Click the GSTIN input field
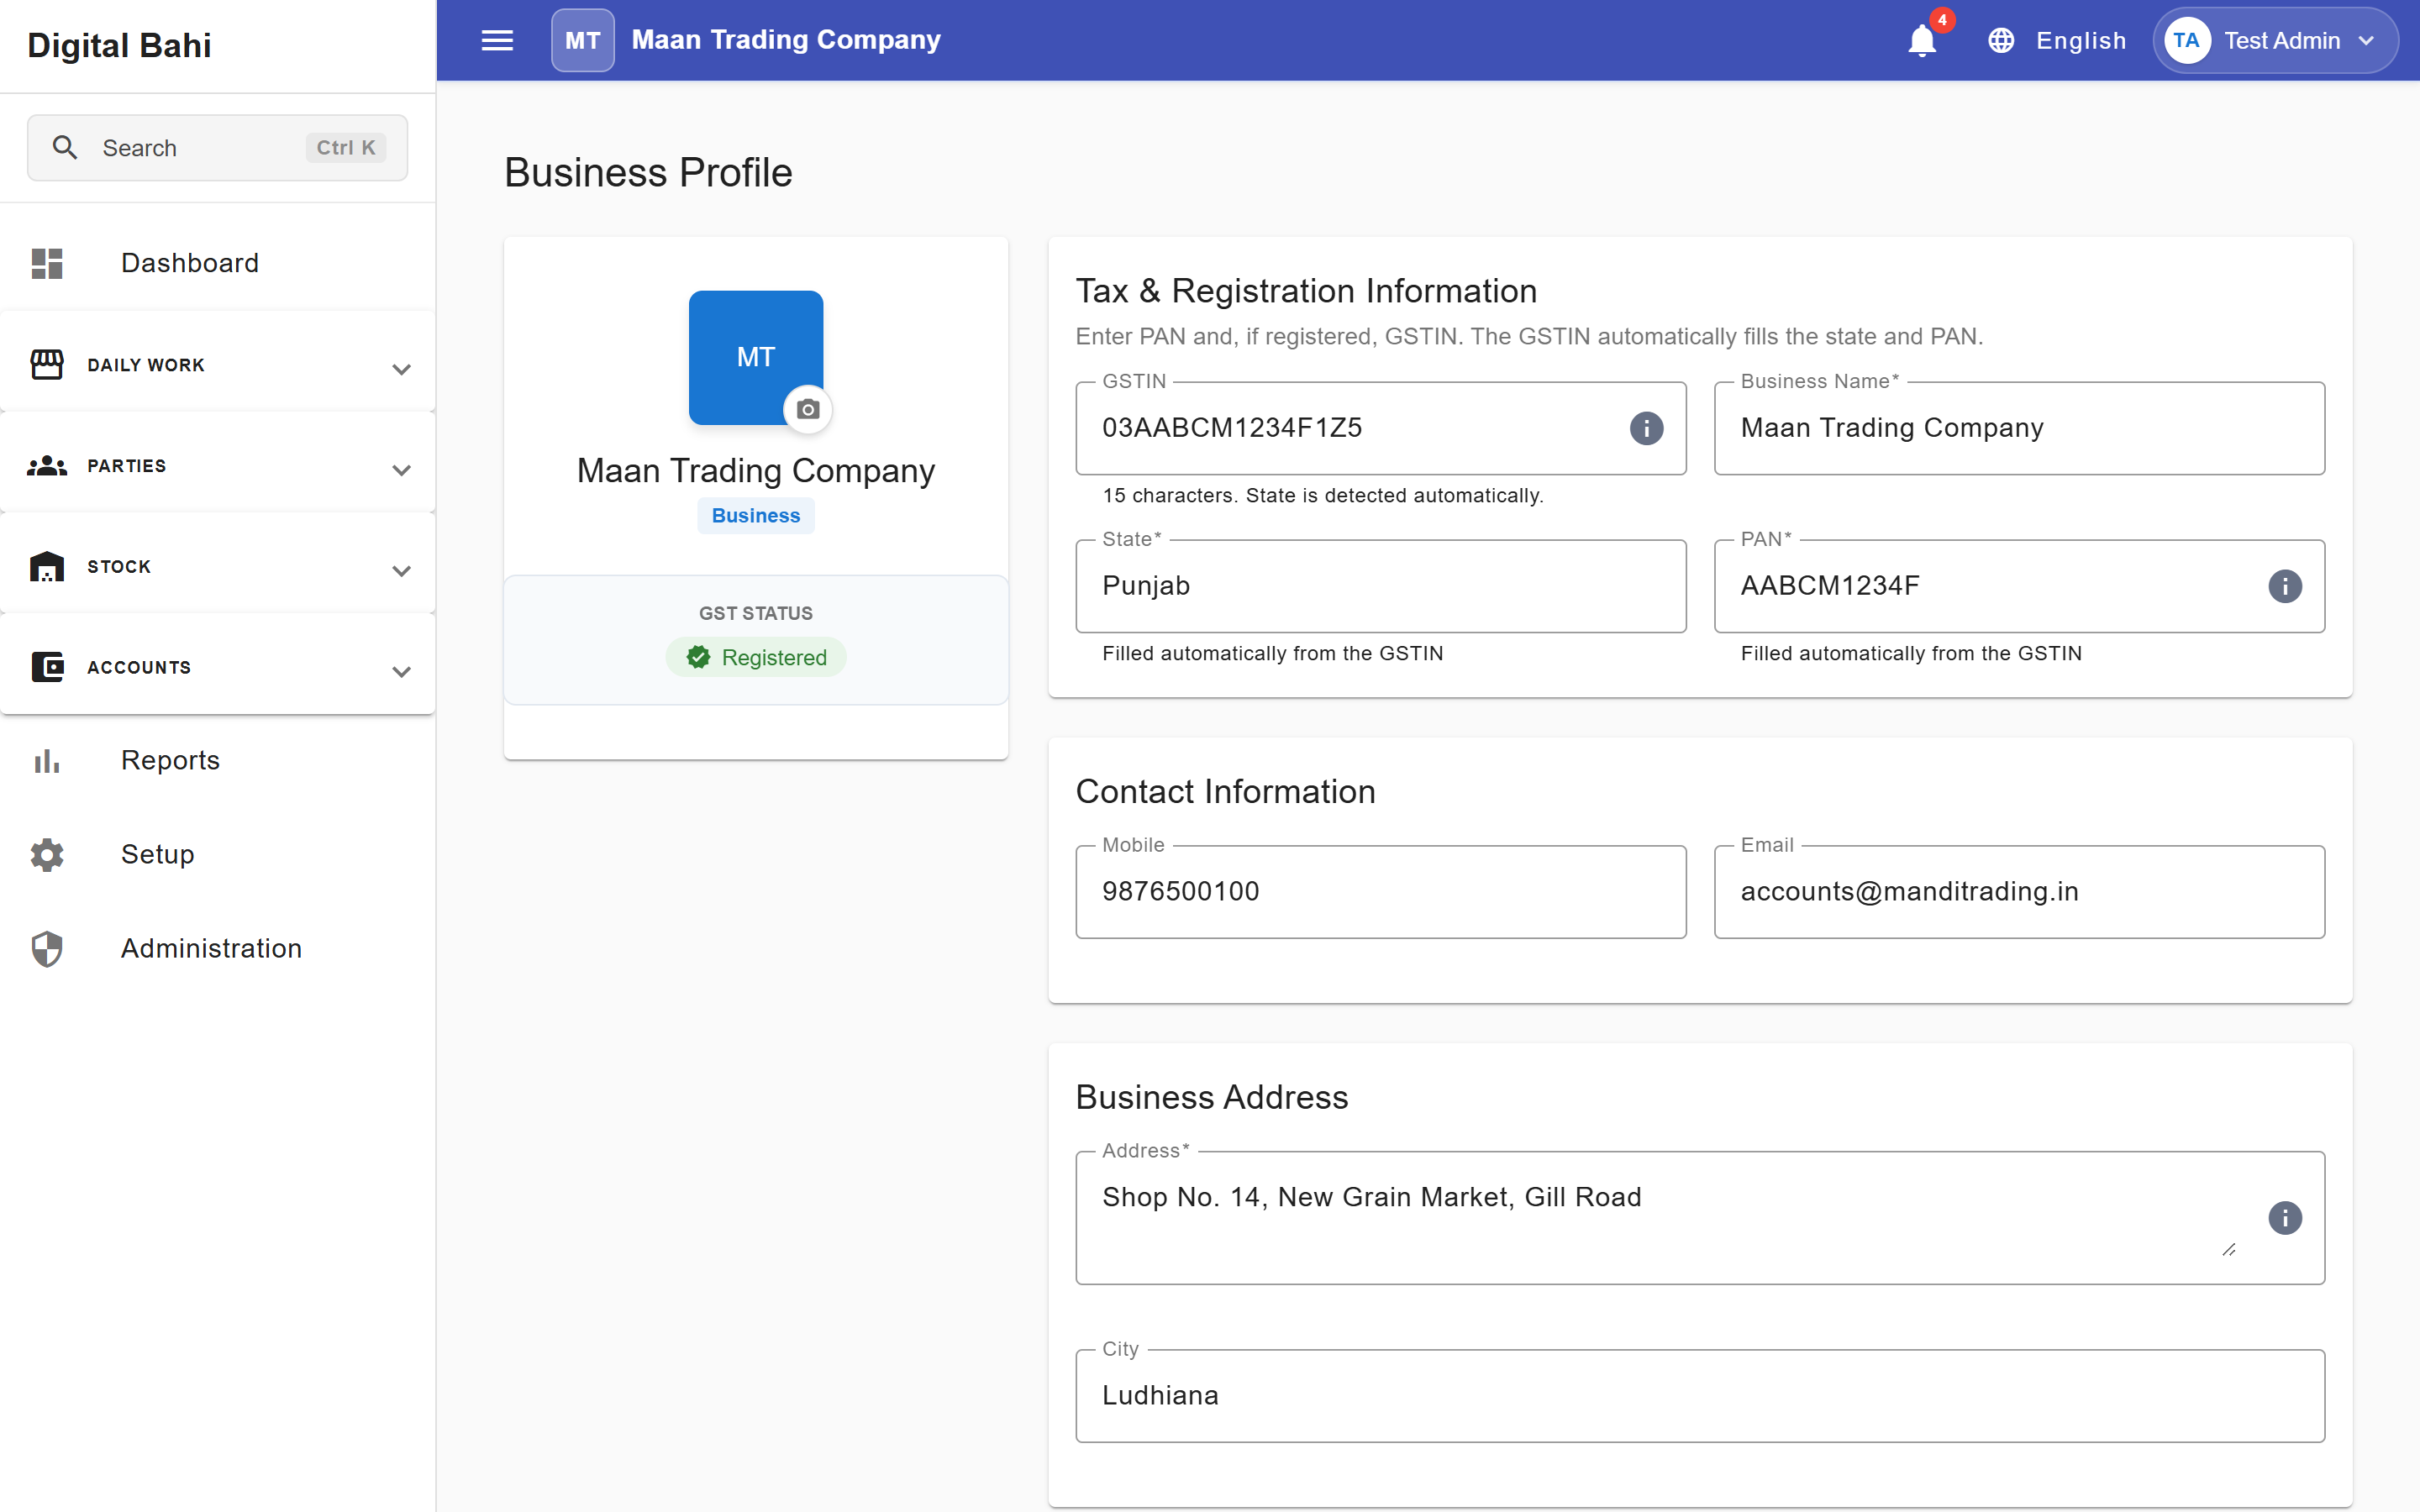This screenshot has height=1512, width=2420. [1381, 428]
